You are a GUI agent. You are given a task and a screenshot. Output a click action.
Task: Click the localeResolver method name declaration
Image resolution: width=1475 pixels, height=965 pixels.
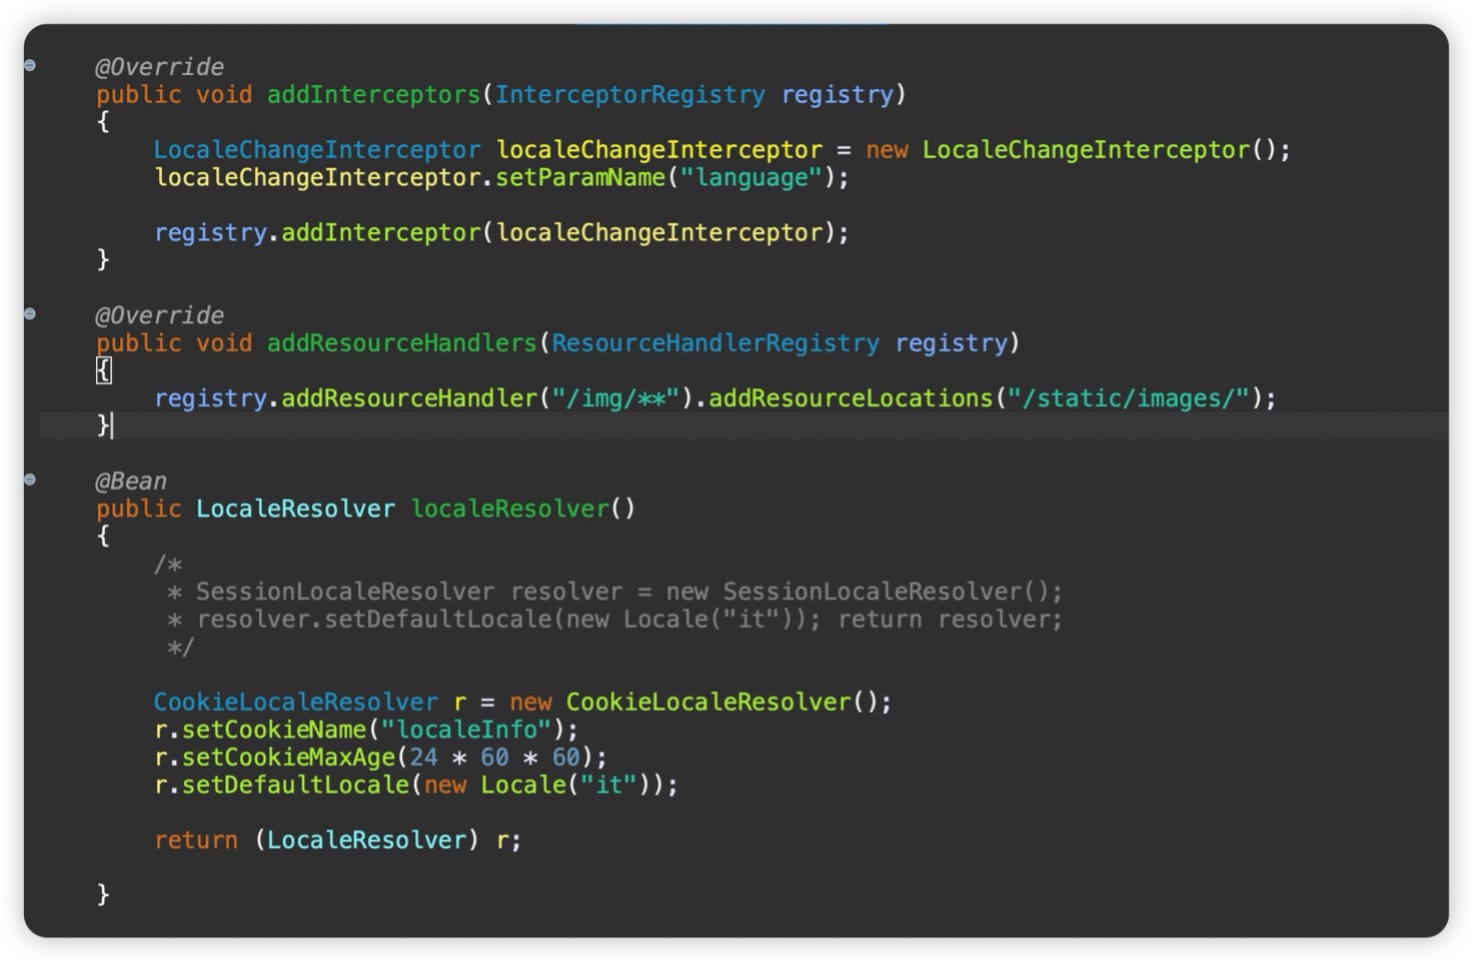point(510,509)
